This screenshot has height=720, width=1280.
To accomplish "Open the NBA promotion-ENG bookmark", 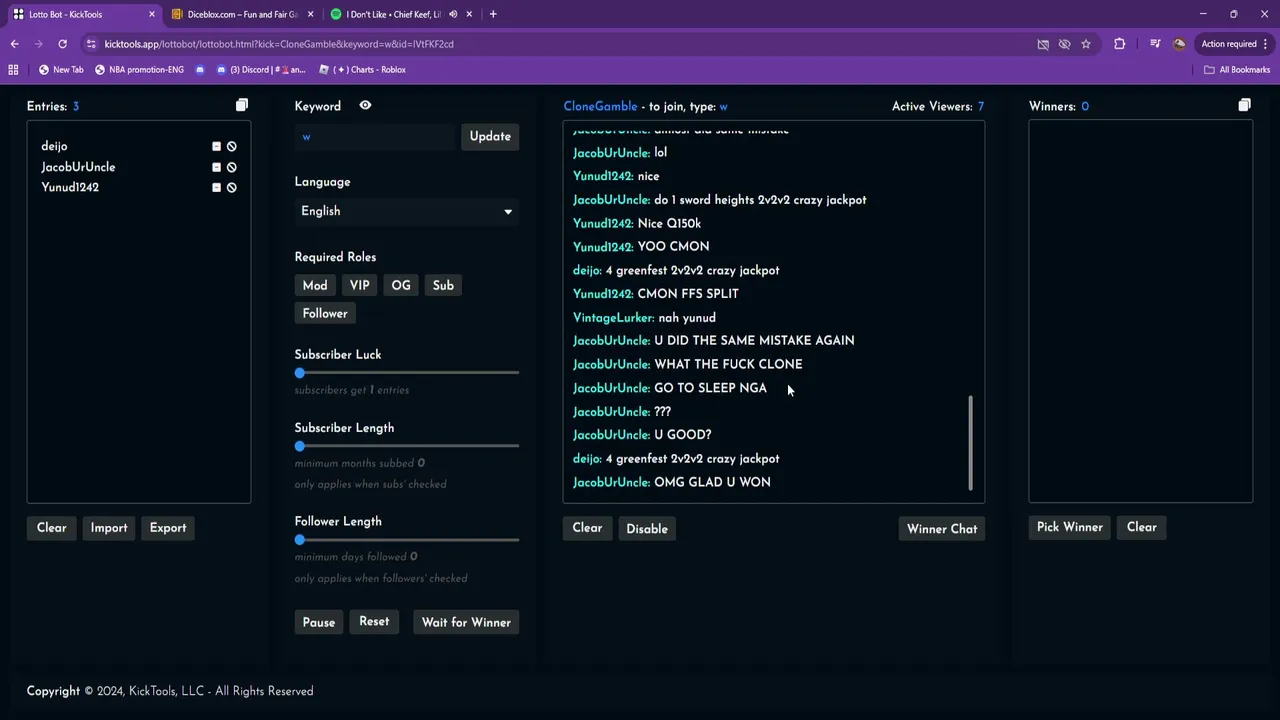I will coord(139,70).
